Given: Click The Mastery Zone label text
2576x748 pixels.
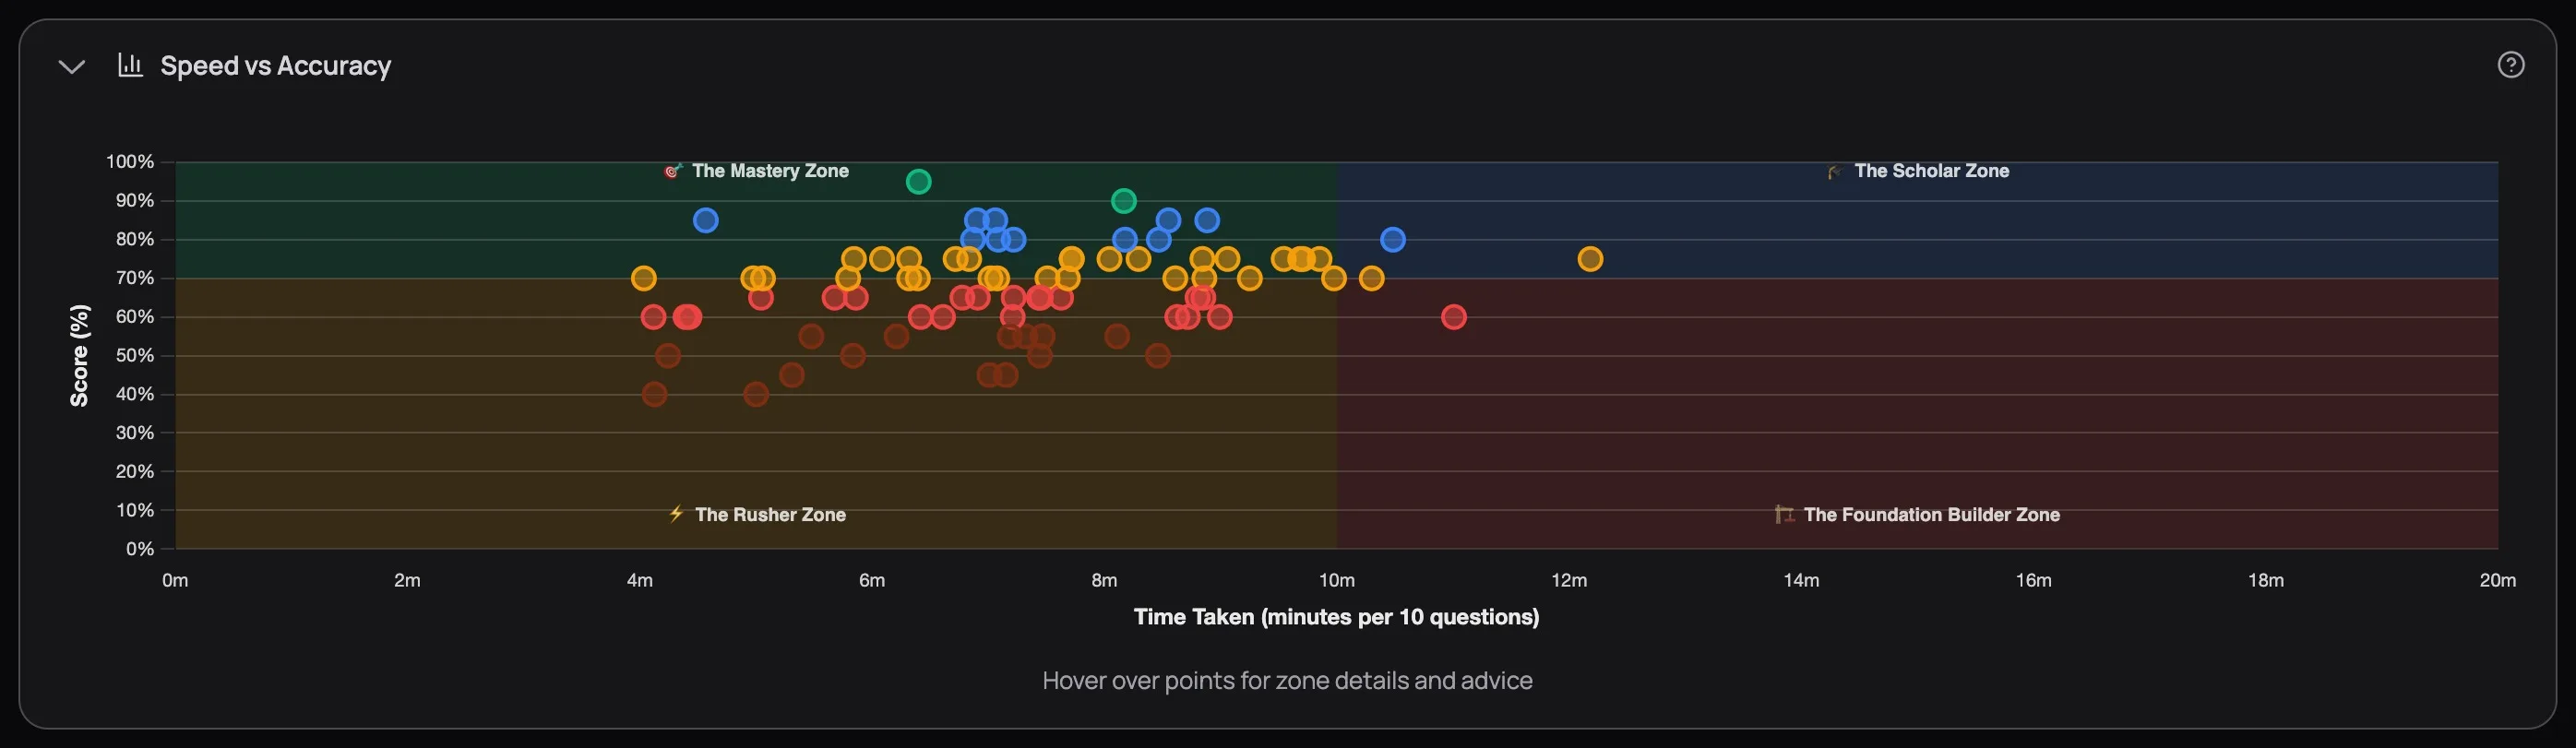Looking at the screenshot, I should pos(770,170).
